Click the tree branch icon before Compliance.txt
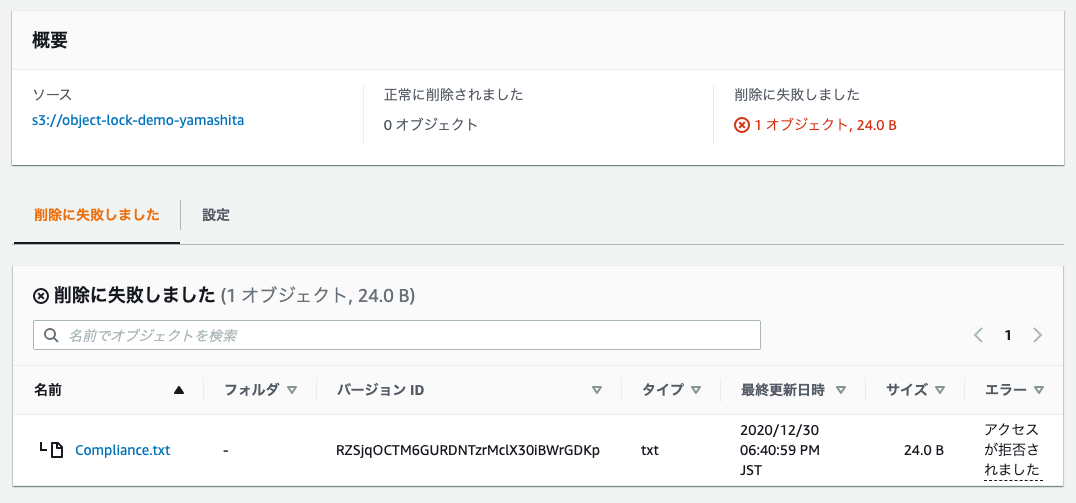 (x=43, y=449)
